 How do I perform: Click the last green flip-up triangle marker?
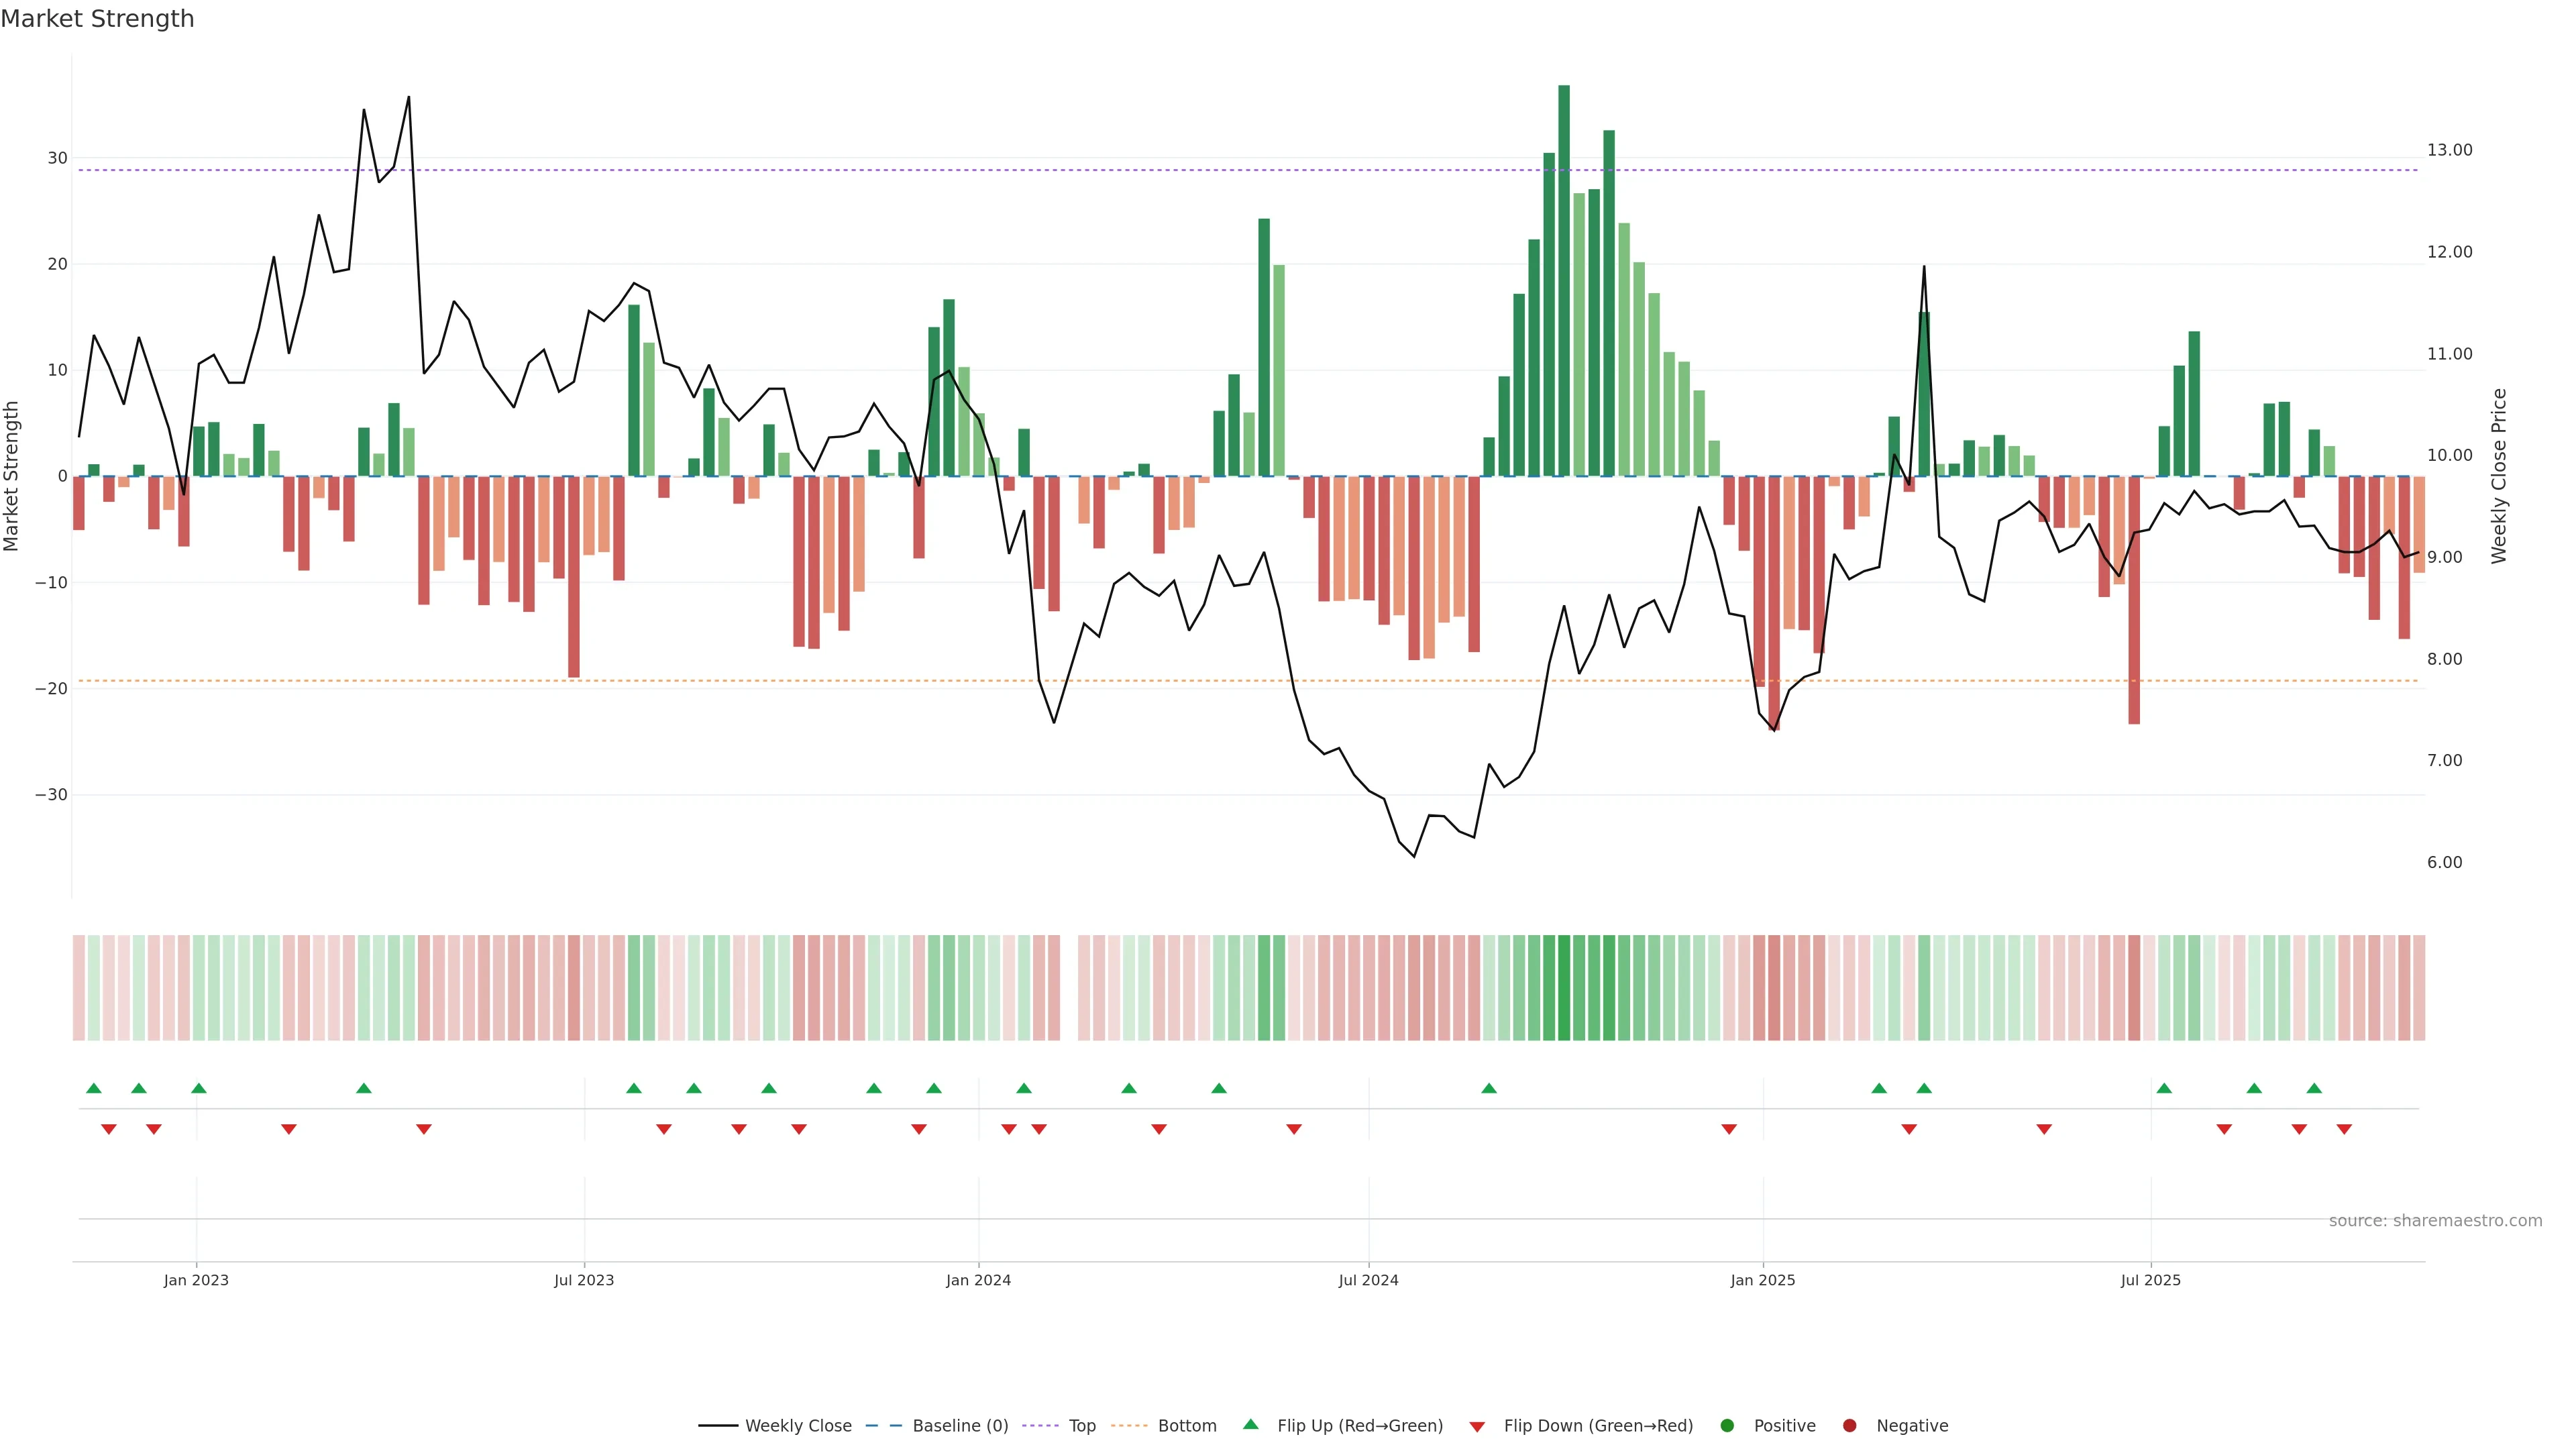click(2314, 1088)
